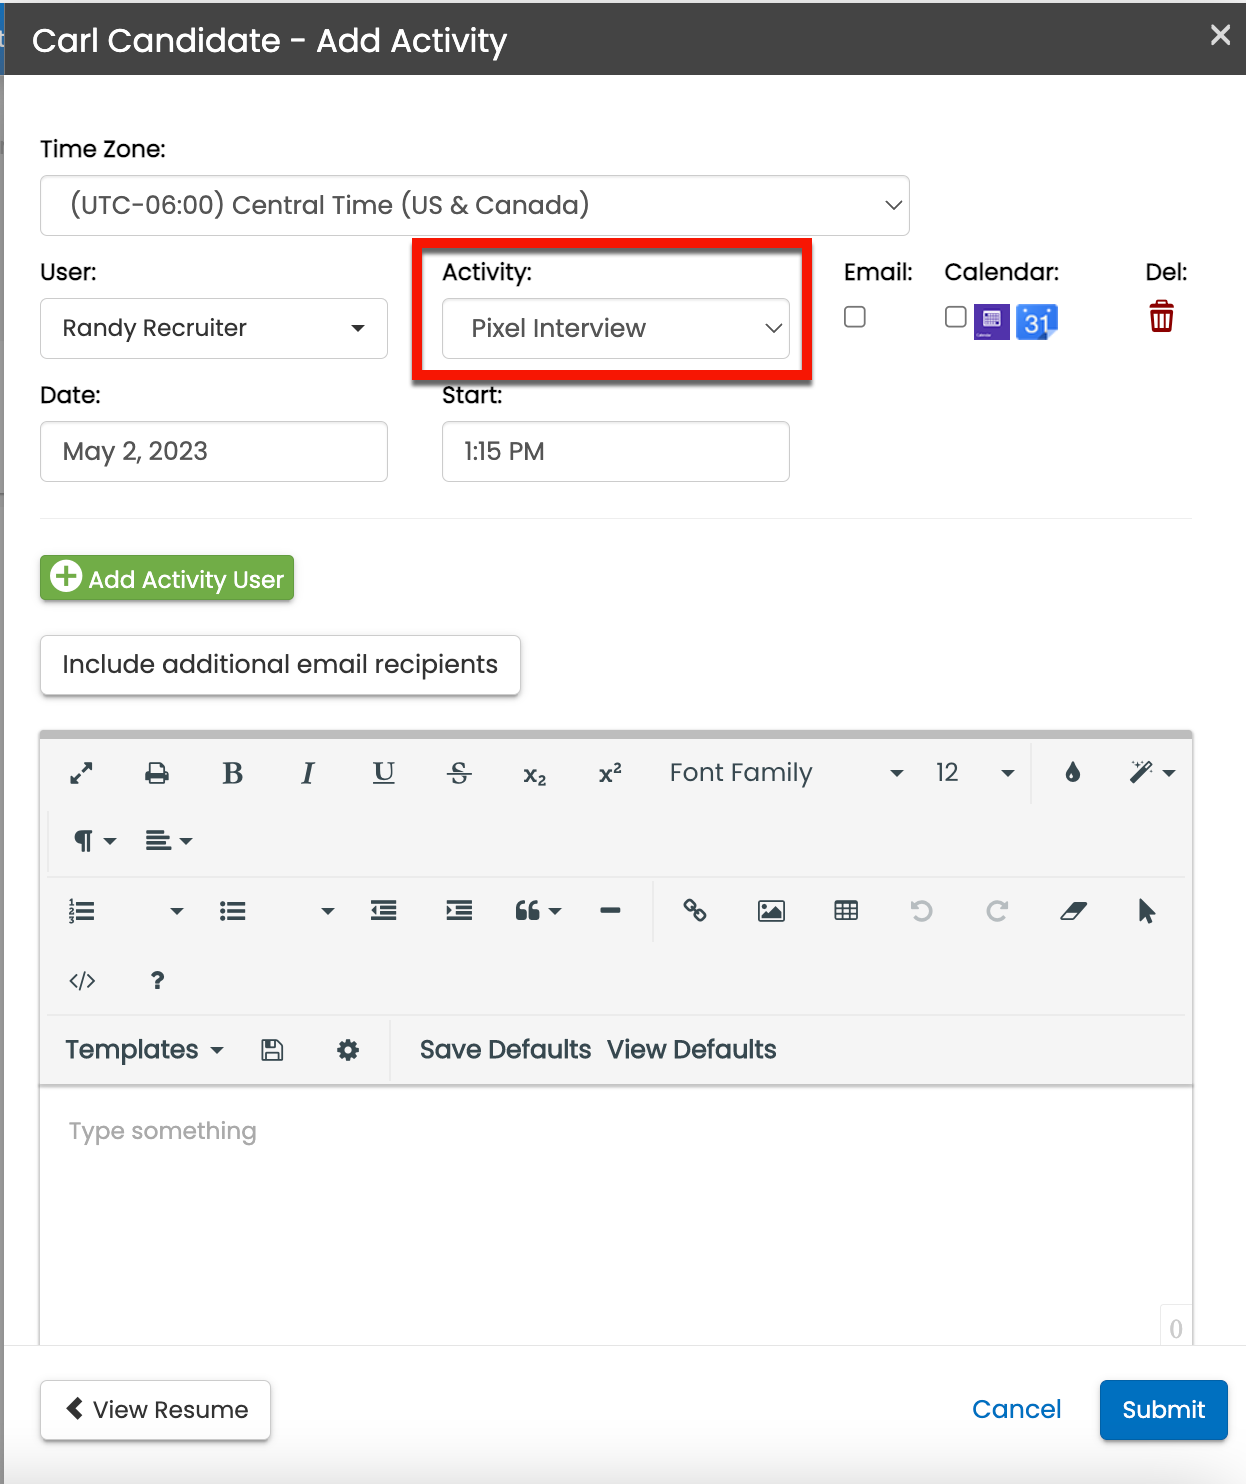Undo the last edit
The height and width of the screenshot is (1484, 1246).
point(922,911)
